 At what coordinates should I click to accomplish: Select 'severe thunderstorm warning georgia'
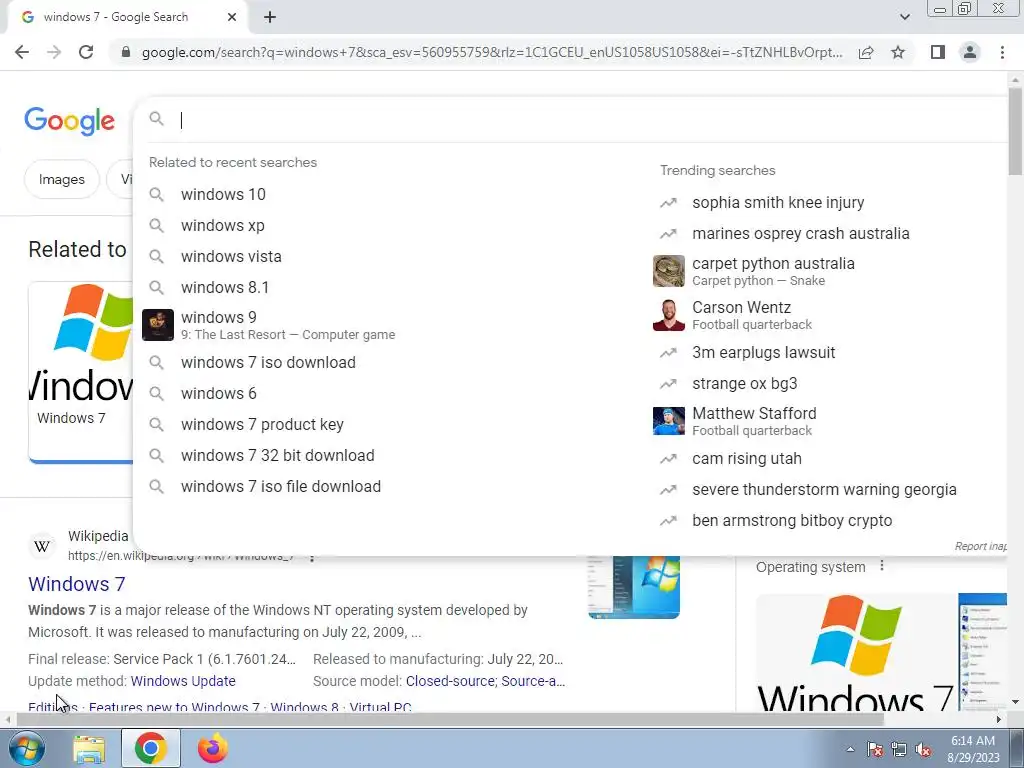click(824, 489)
